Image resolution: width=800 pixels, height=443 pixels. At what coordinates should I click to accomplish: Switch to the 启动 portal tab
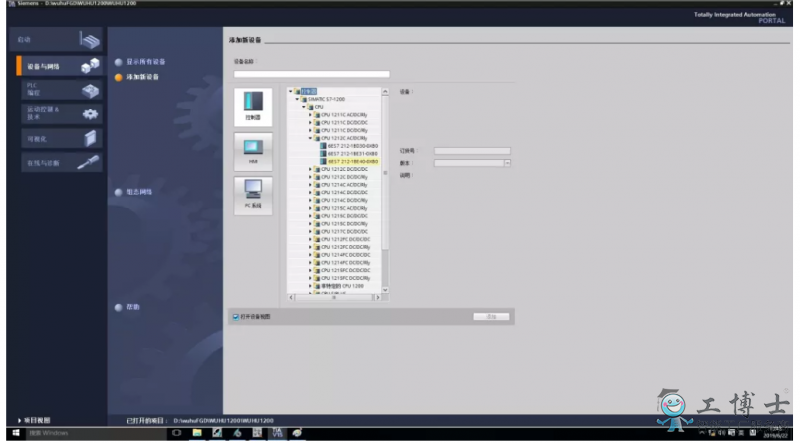click(56, 40)
